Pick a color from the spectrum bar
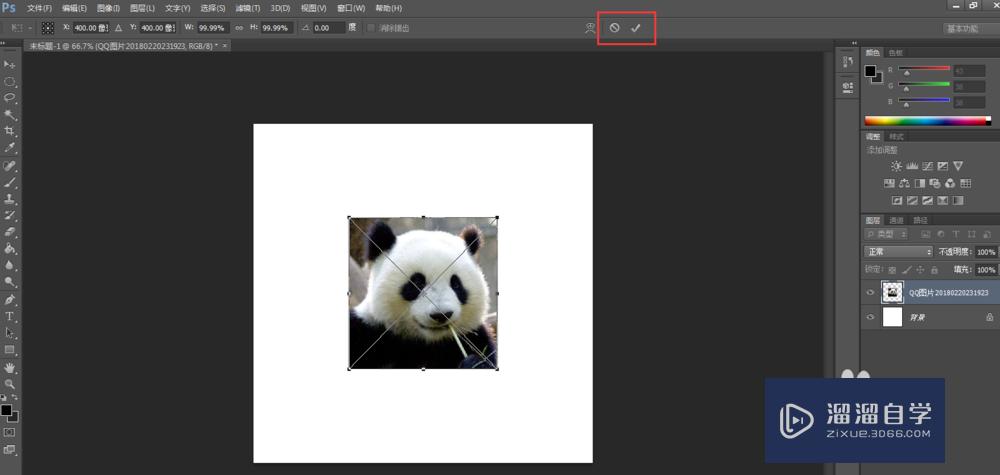Screen dimensions: 1000x475 925,121
